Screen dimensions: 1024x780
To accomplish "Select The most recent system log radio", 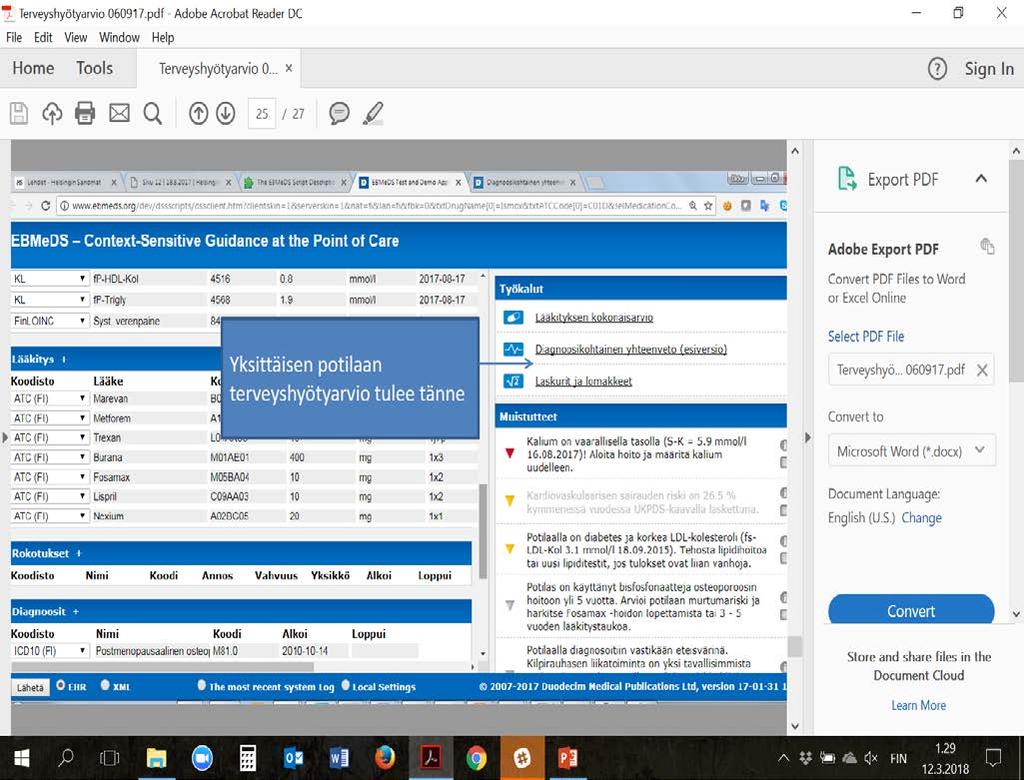I will tap(202, 685).
